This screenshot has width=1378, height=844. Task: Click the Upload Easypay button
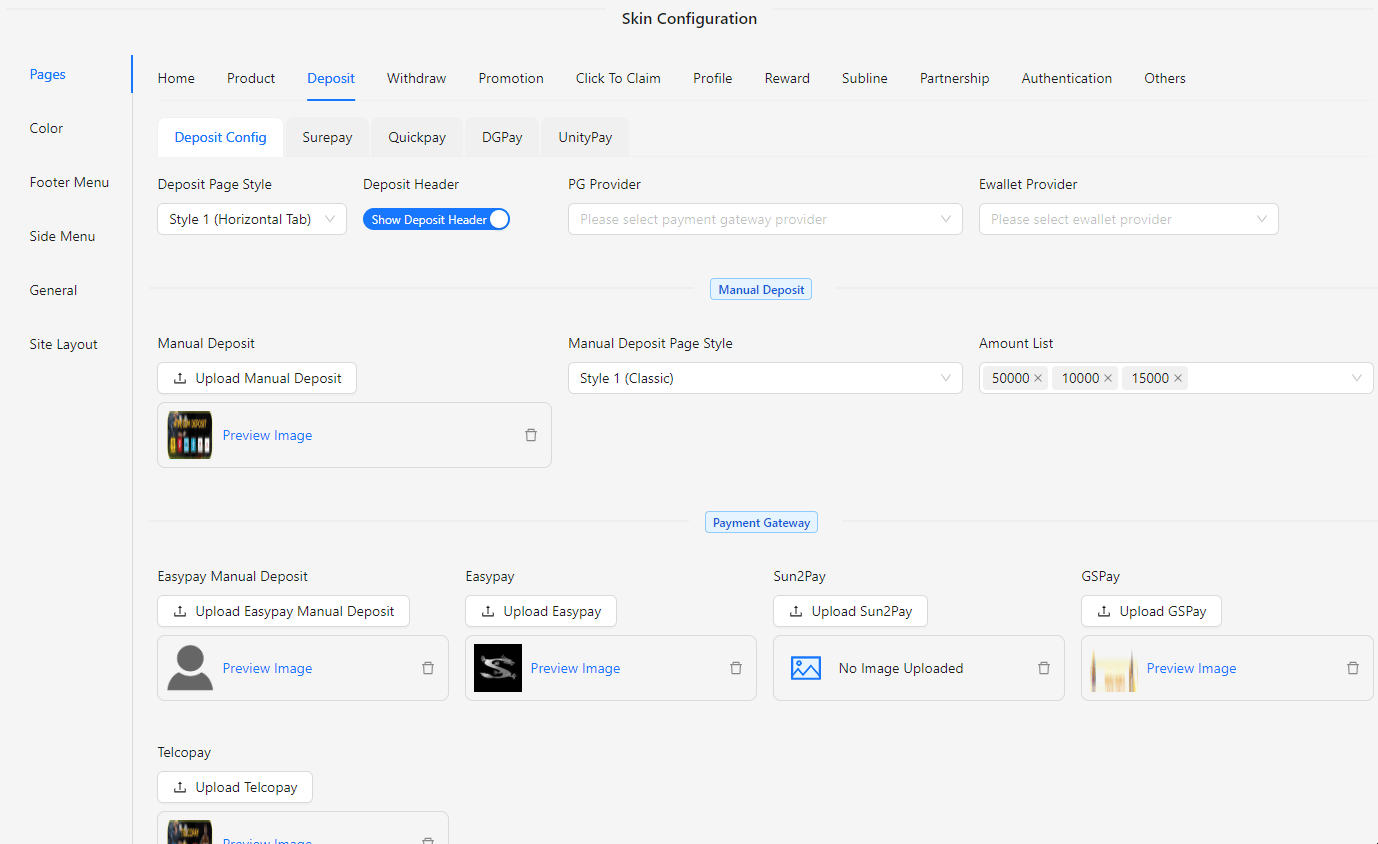click(540, 611)
